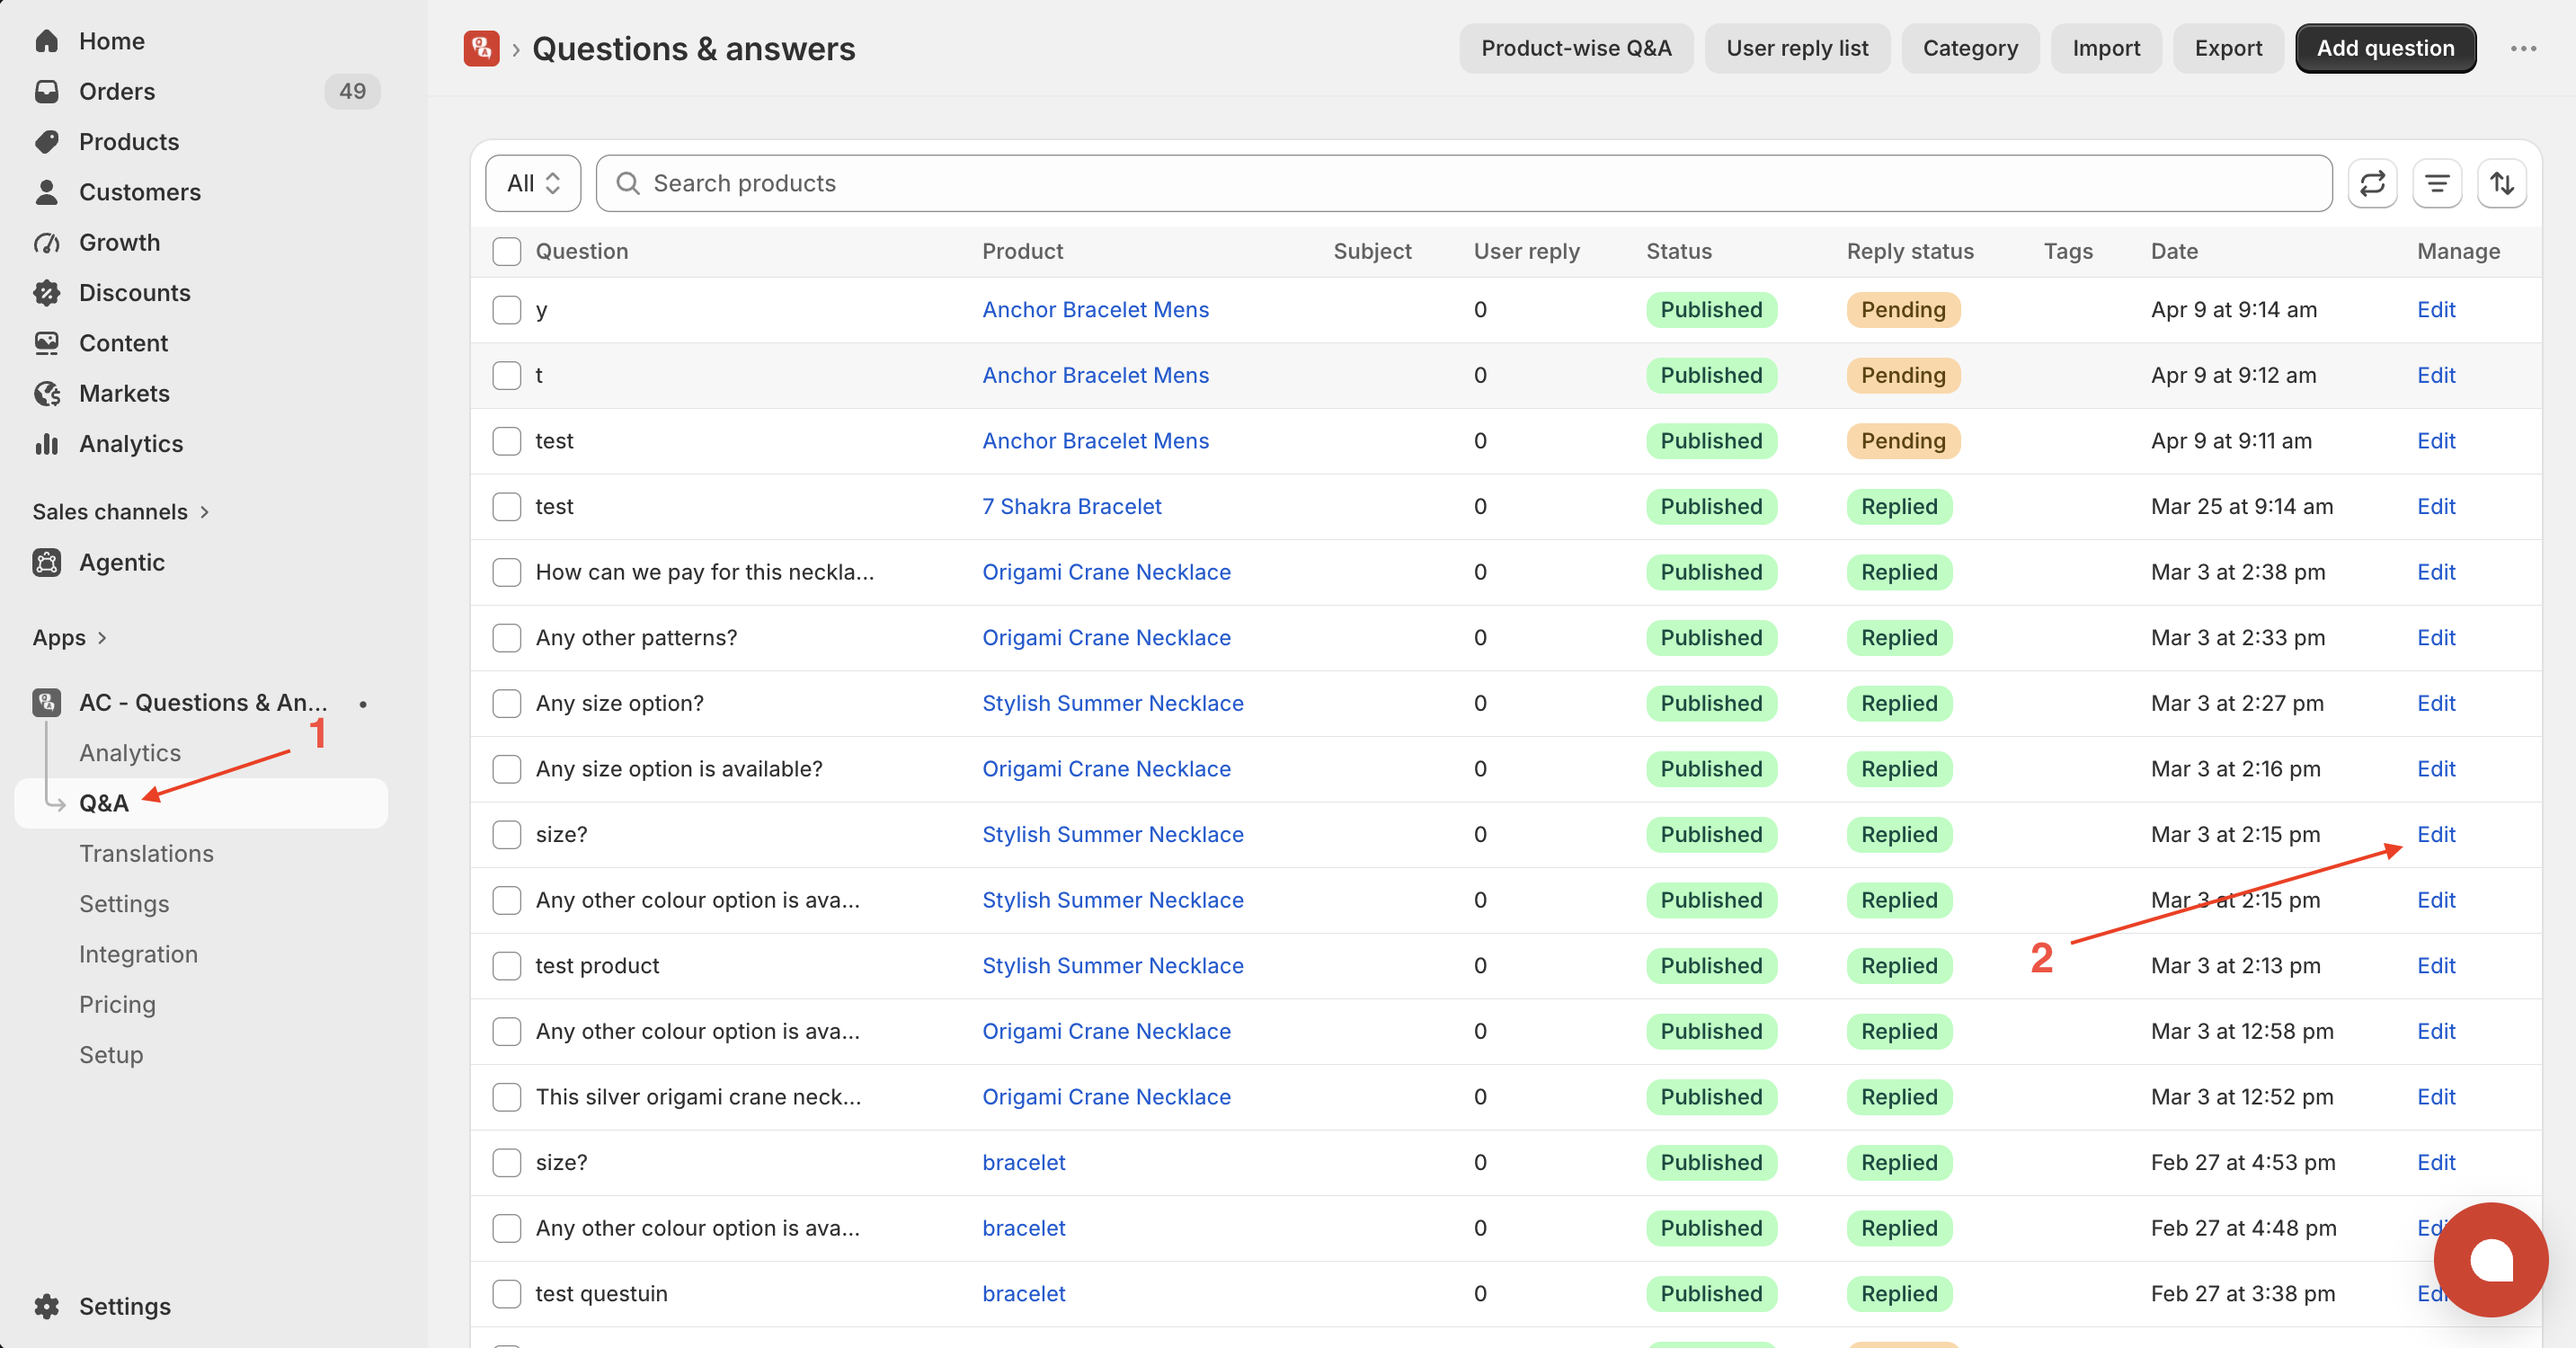
Task: Toggle the select-all questions checkbox
Action: tap(507, 251)
